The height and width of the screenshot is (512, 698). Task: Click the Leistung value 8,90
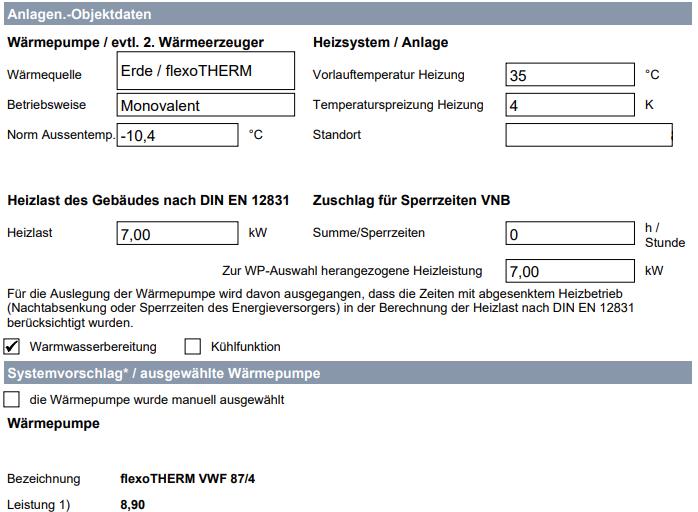(132, 505)
